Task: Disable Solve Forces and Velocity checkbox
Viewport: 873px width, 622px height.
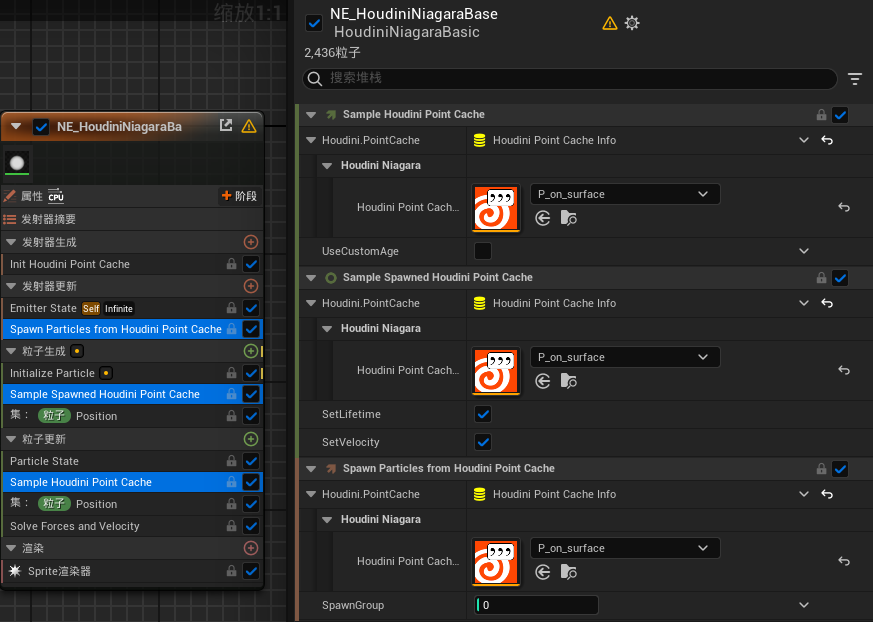Action: (x=251, y=526)
